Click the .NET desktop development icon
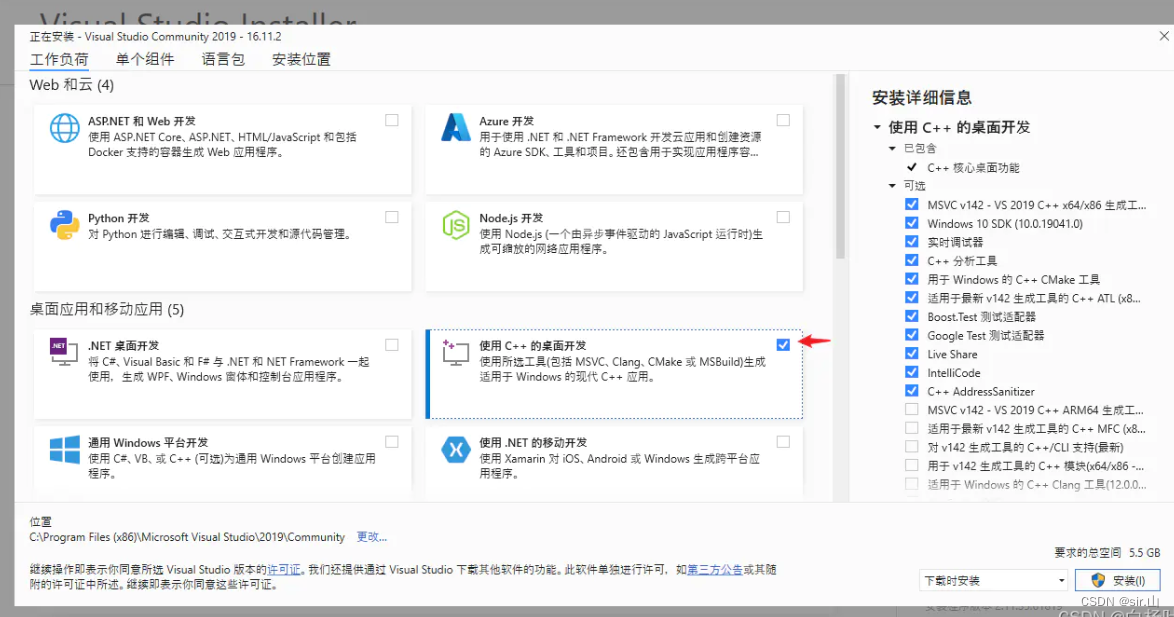Image resolution: width=1174 pixels, height=617 pixels. pos(65,352)
